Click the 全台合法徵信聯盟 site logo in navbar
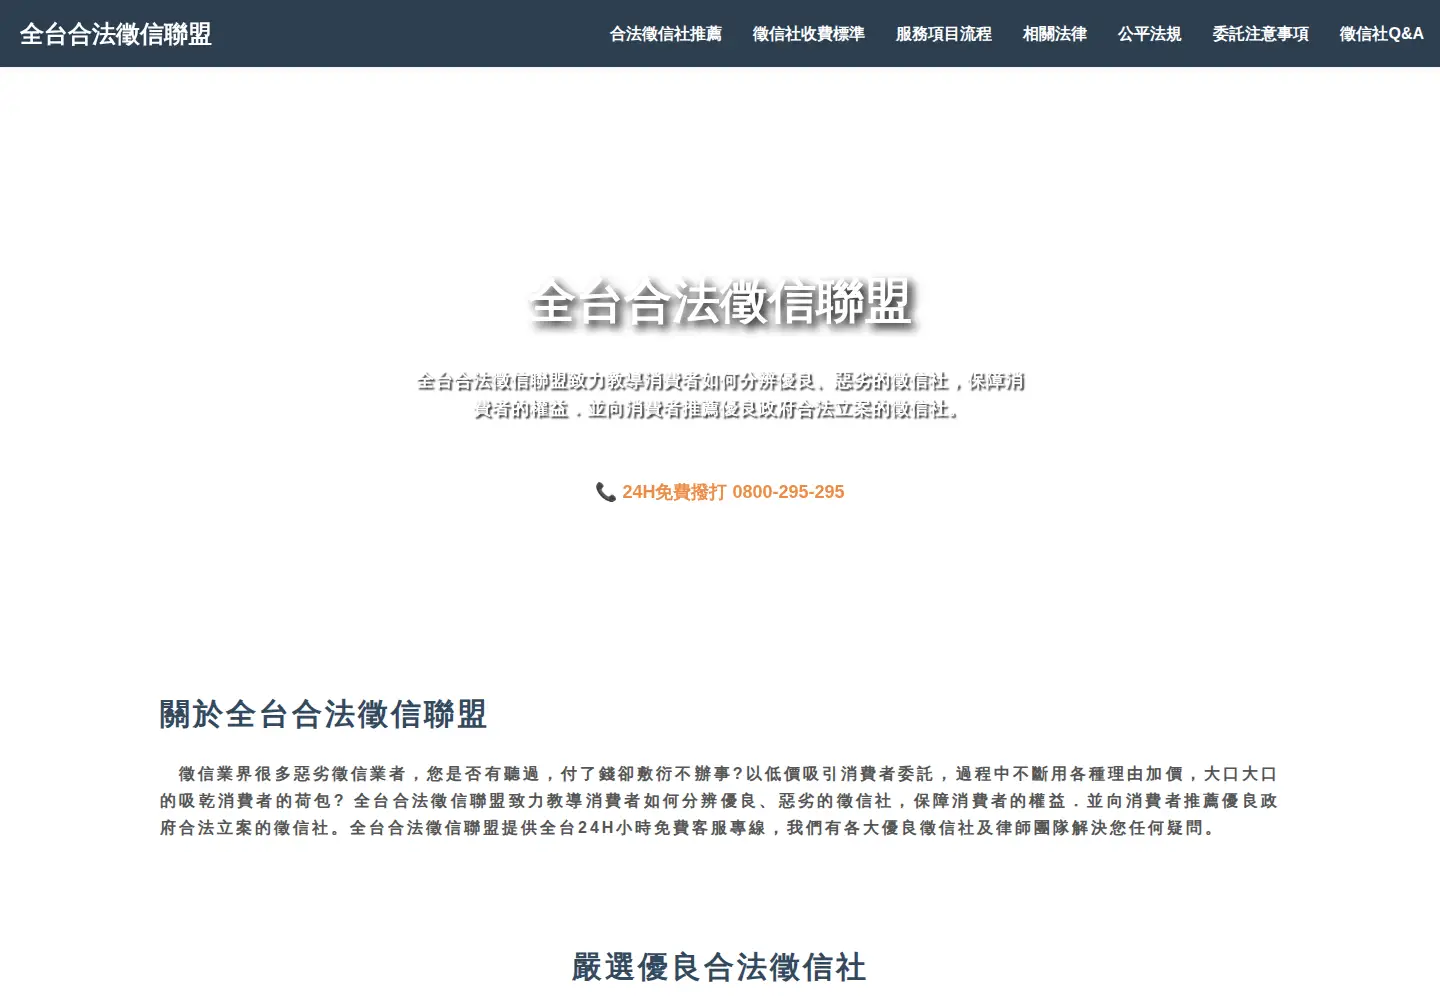The image size is (1440, 1000). pos(116,34)
